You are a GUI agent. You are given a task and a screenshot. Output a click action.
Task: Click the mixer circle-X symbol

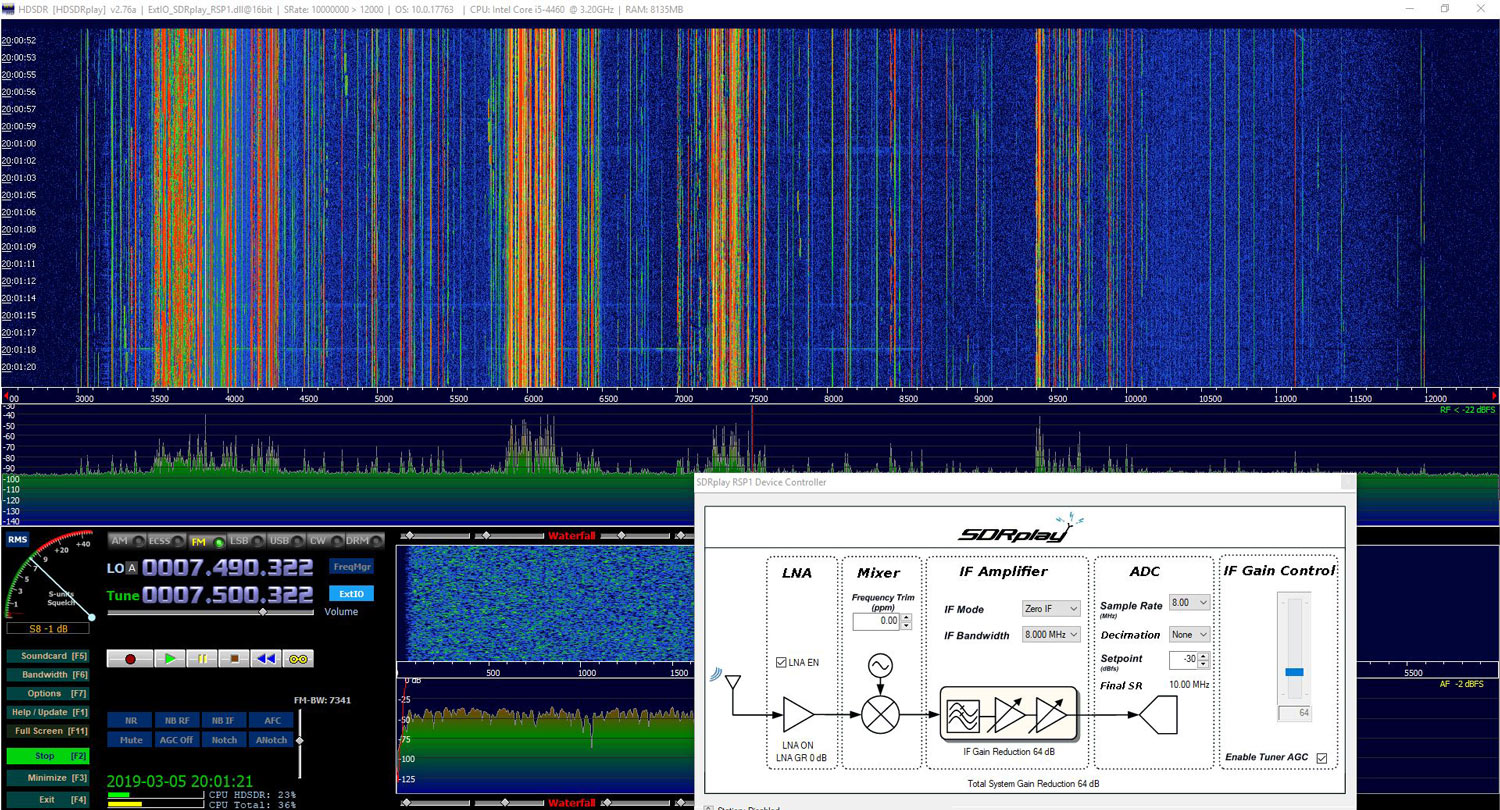880,715
